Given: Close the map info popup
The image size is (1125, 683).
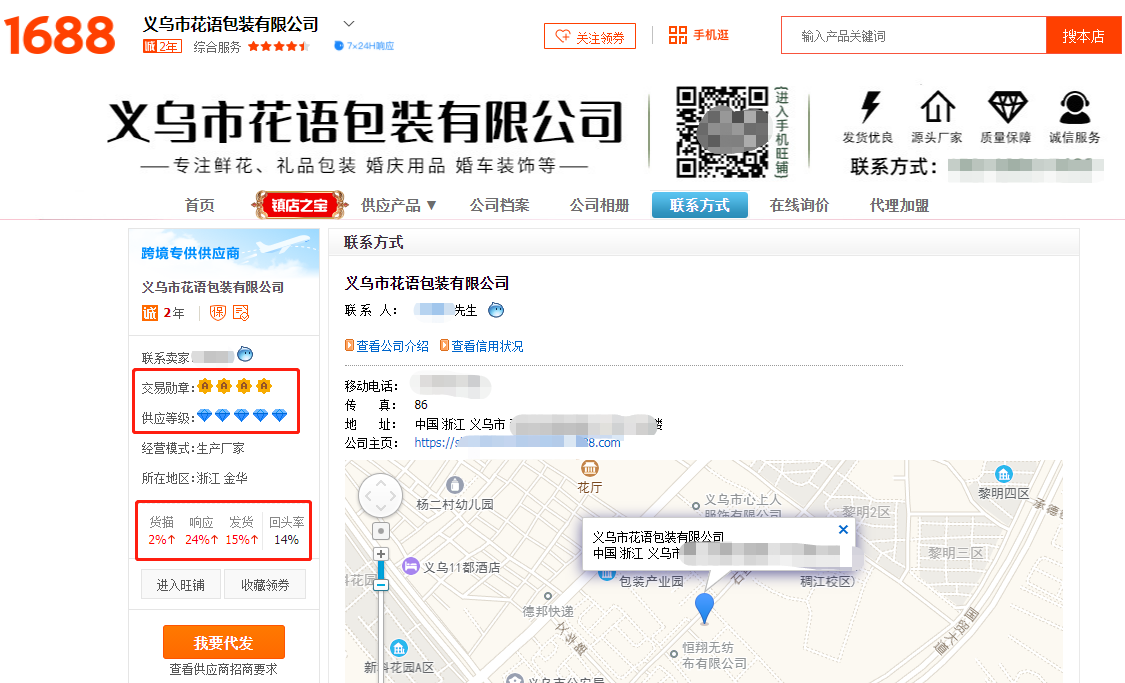Looking at the screenshot, I should (x=843, y=529).
